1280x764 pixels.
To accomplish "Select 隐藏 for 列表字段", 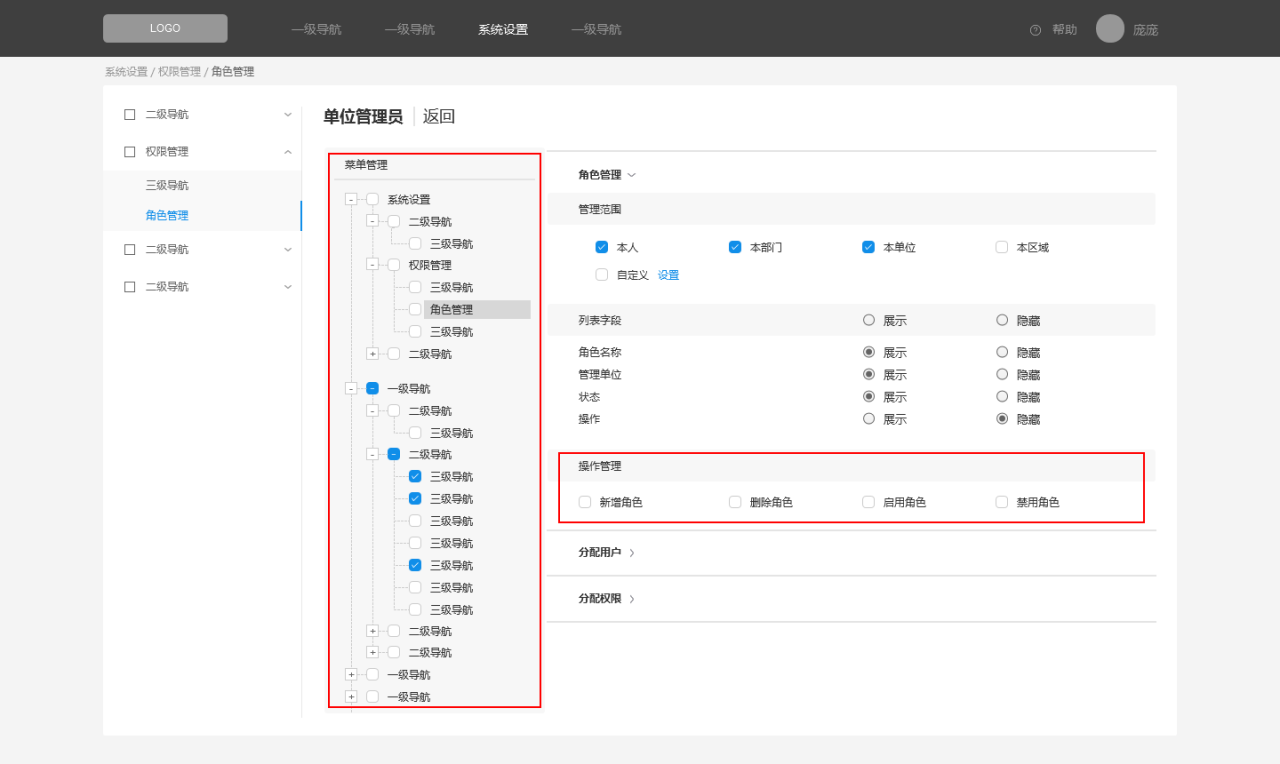I will pos(1001,320).
